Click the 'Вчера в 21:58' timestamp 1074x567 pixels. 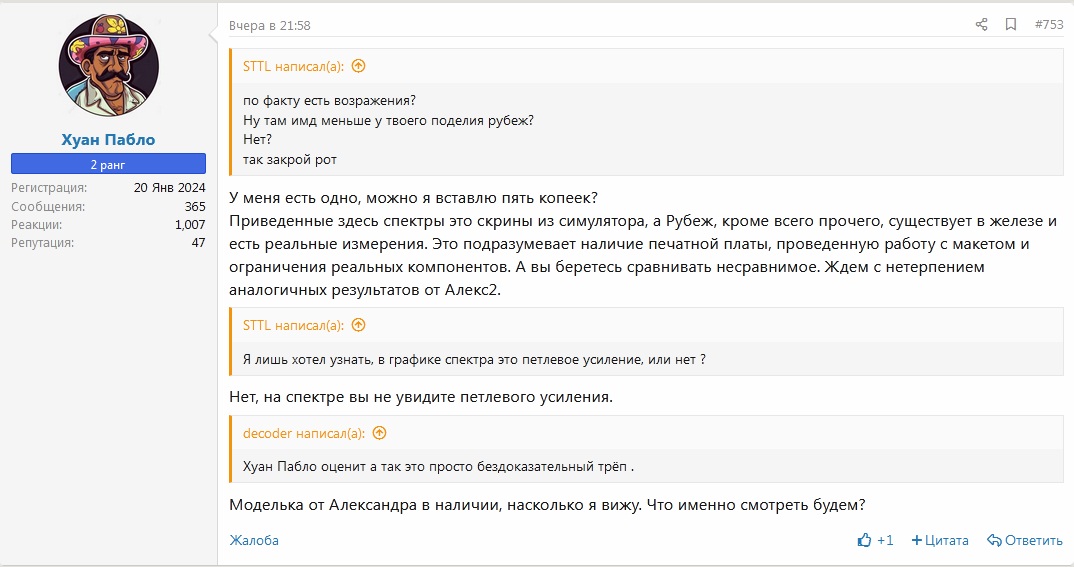pos(269,25)
